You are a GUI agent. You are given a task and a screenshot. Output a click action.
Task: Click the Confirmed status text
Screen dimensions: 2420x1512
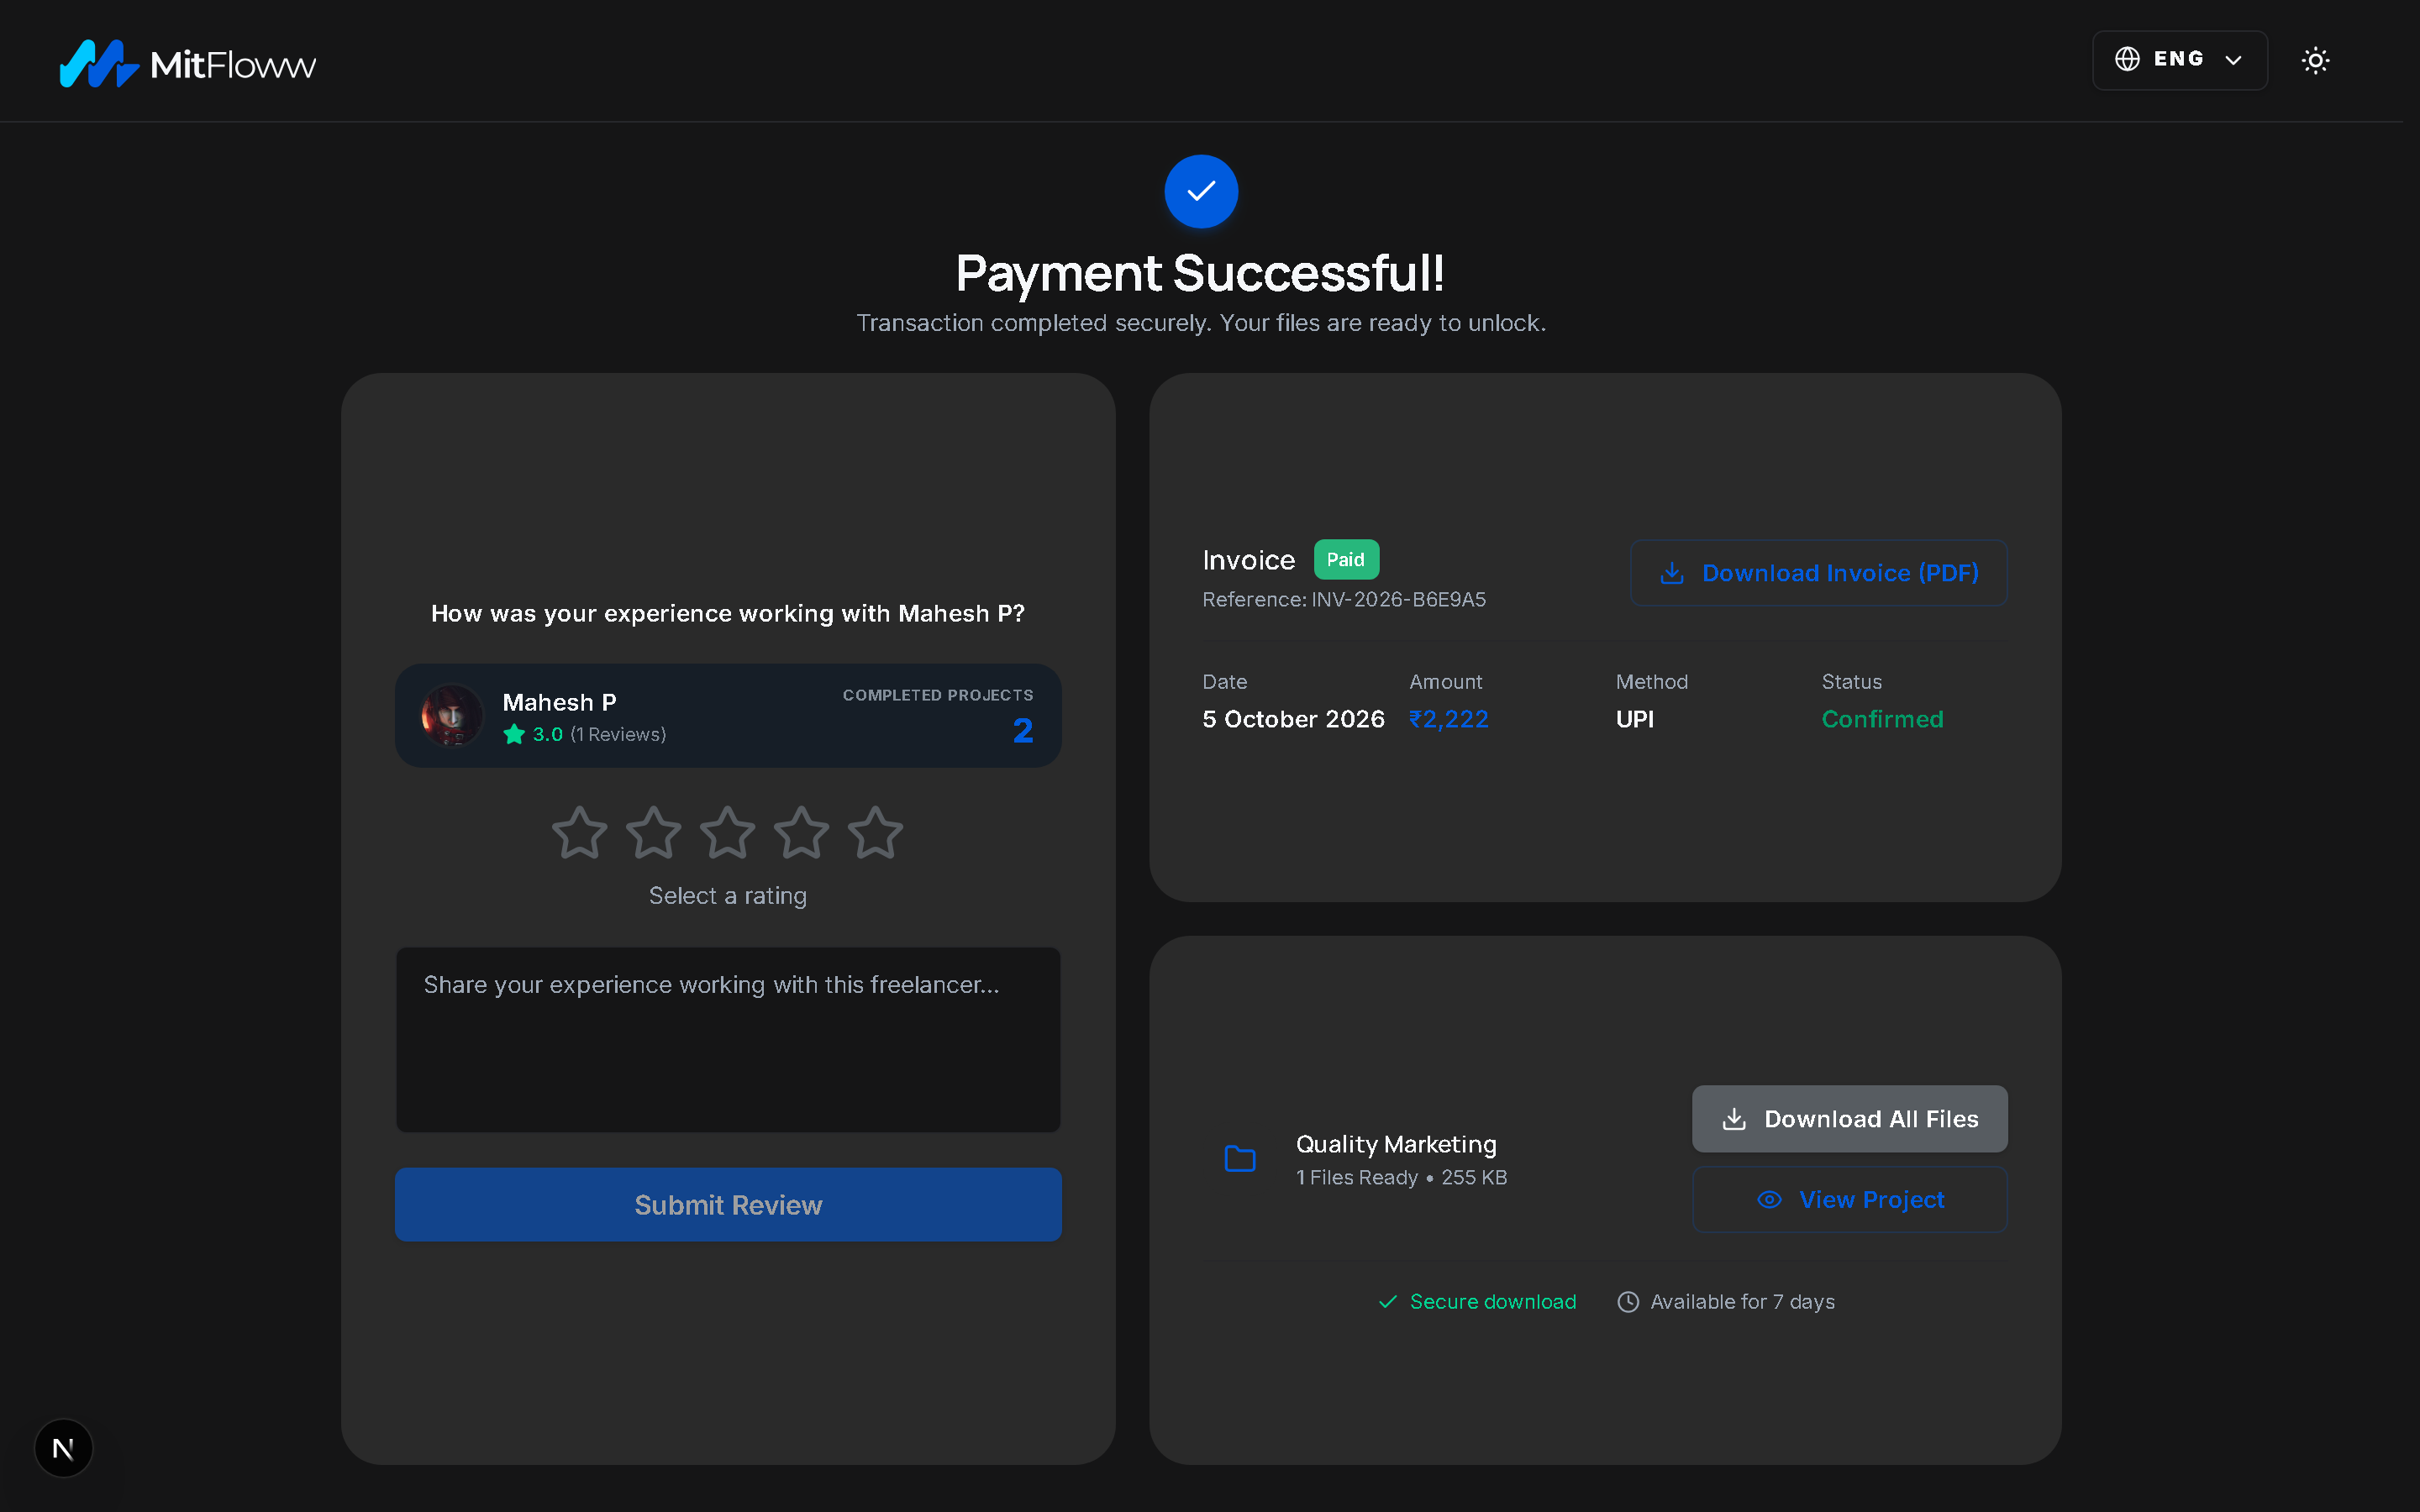1882,719
